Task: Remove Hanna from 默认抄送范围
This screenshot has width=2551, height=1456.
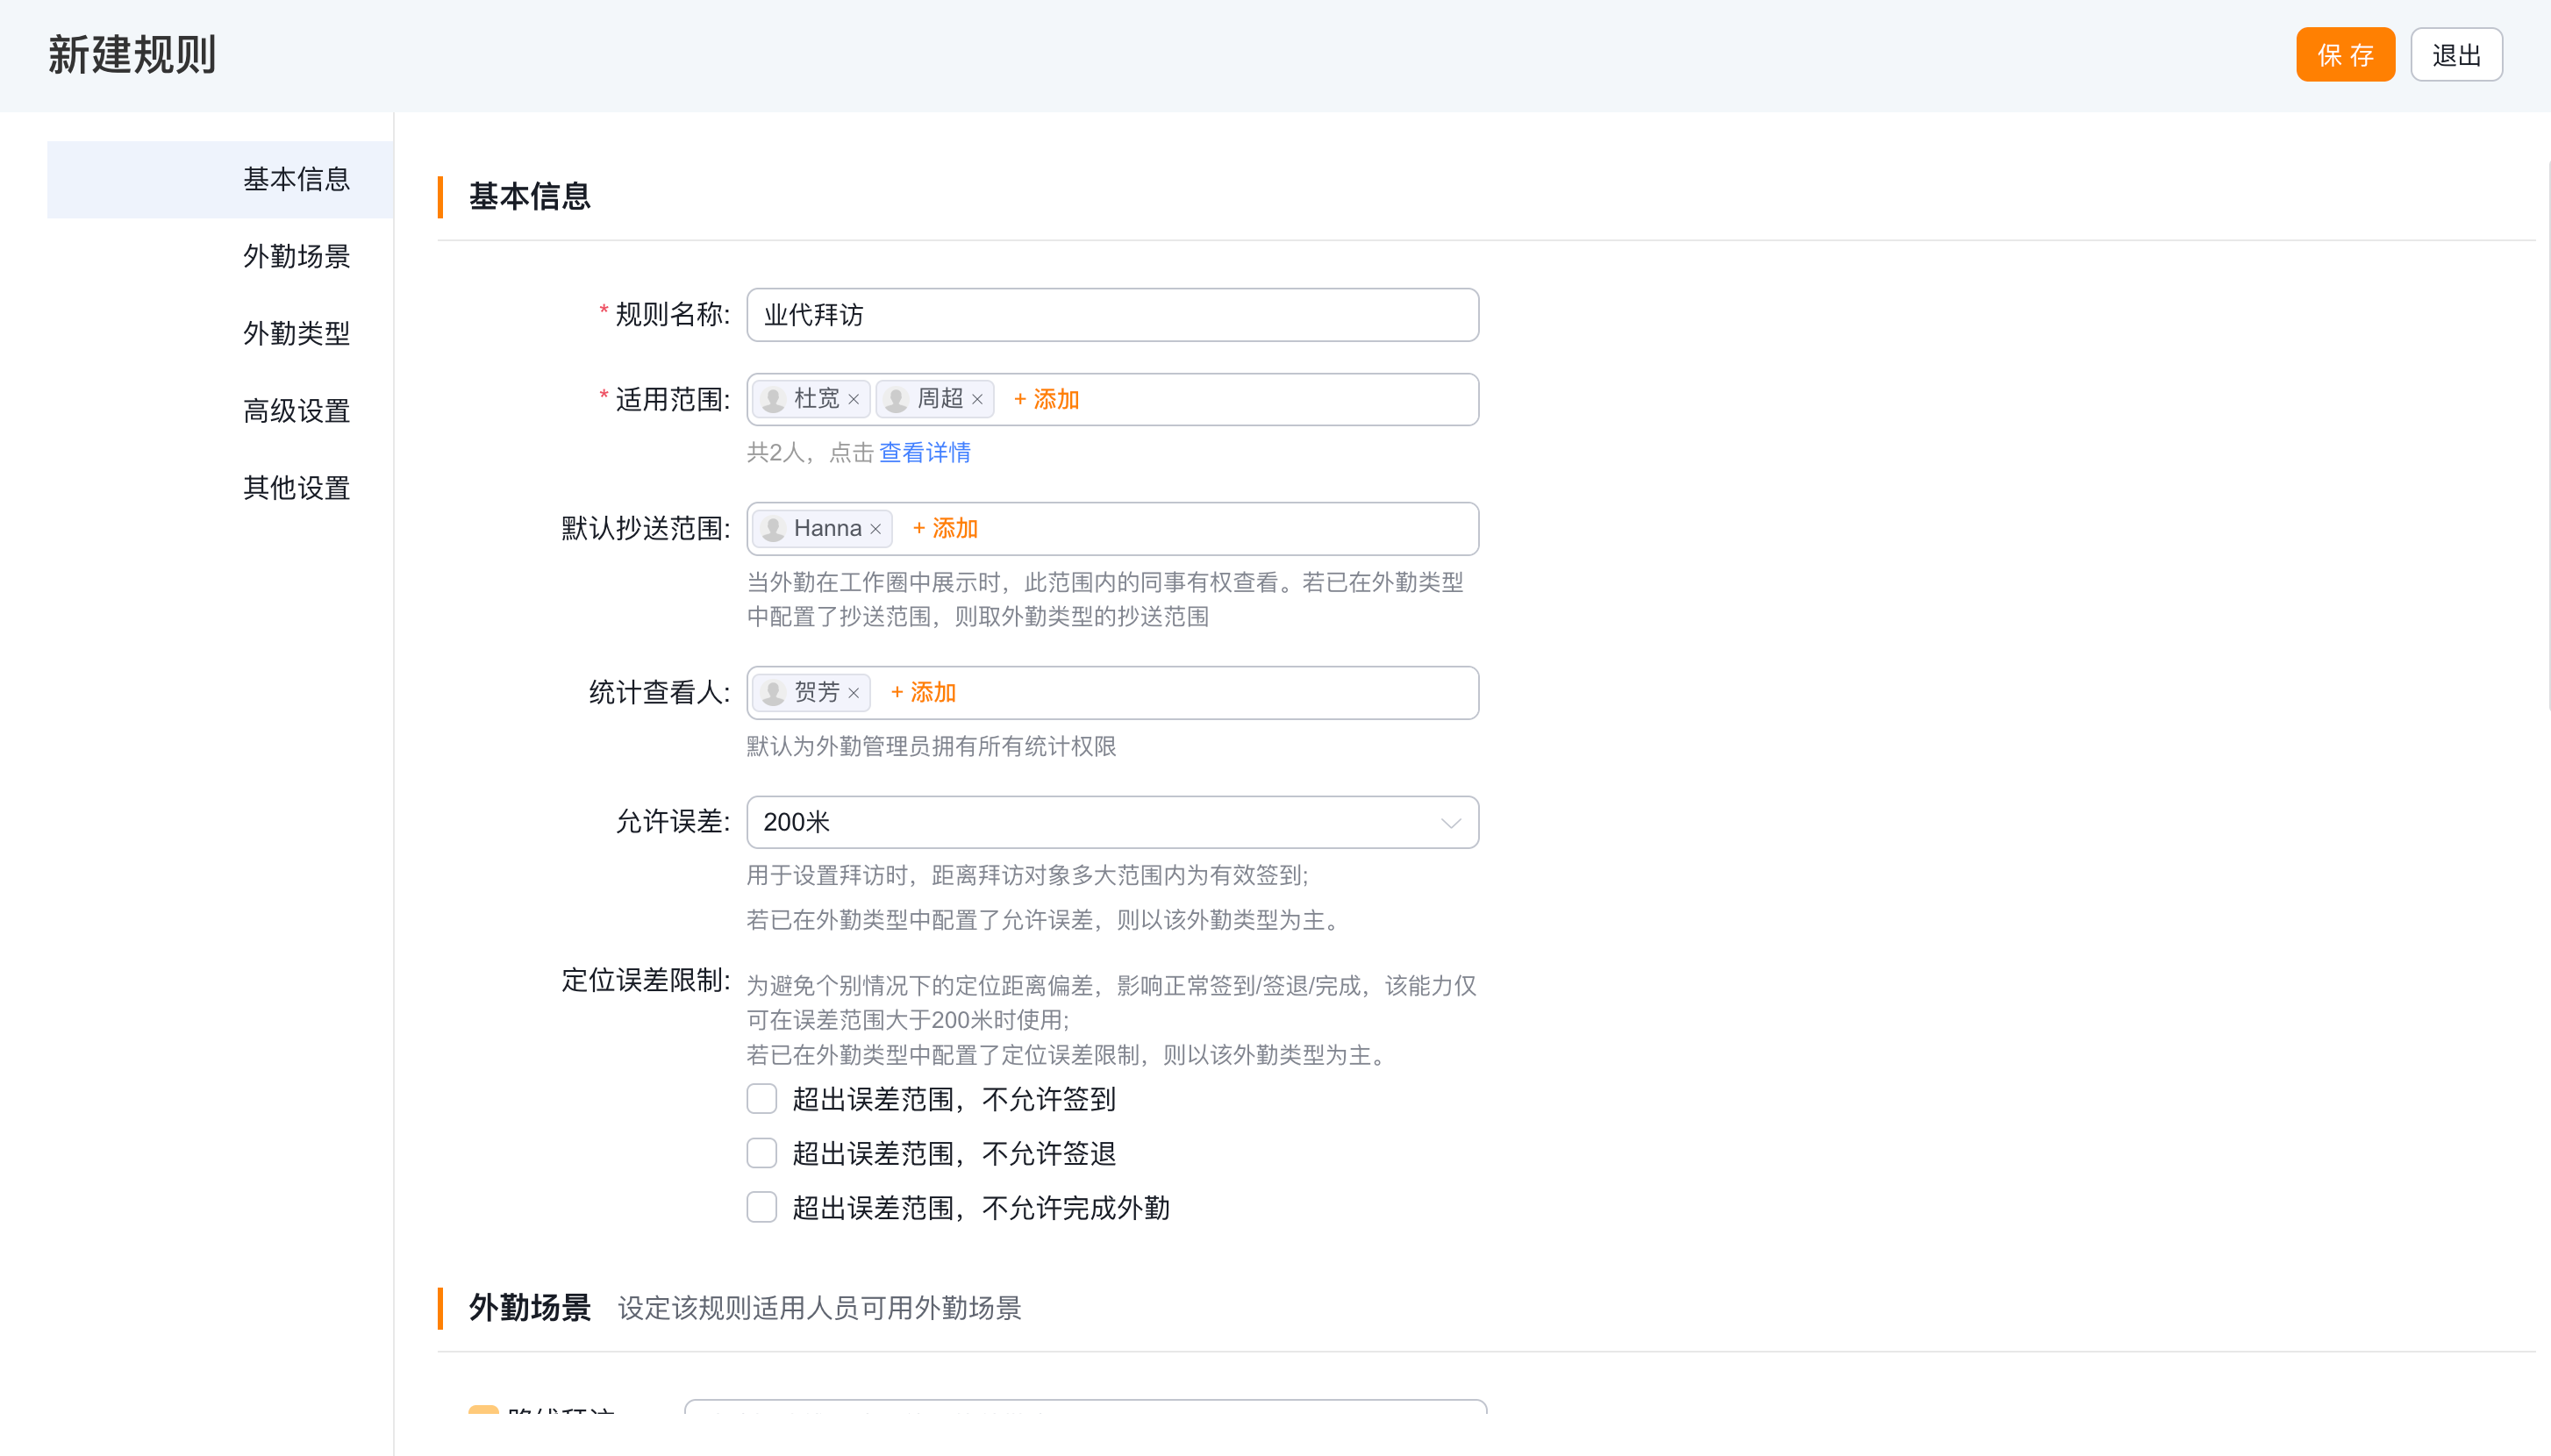Action: (875, 529)
